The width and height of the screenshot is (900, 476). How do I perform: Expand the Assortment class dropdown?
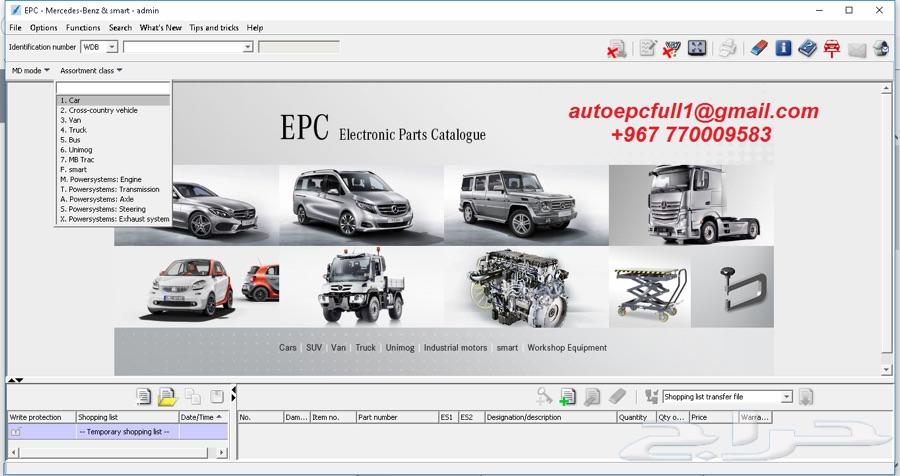click(x=91, y=71)
